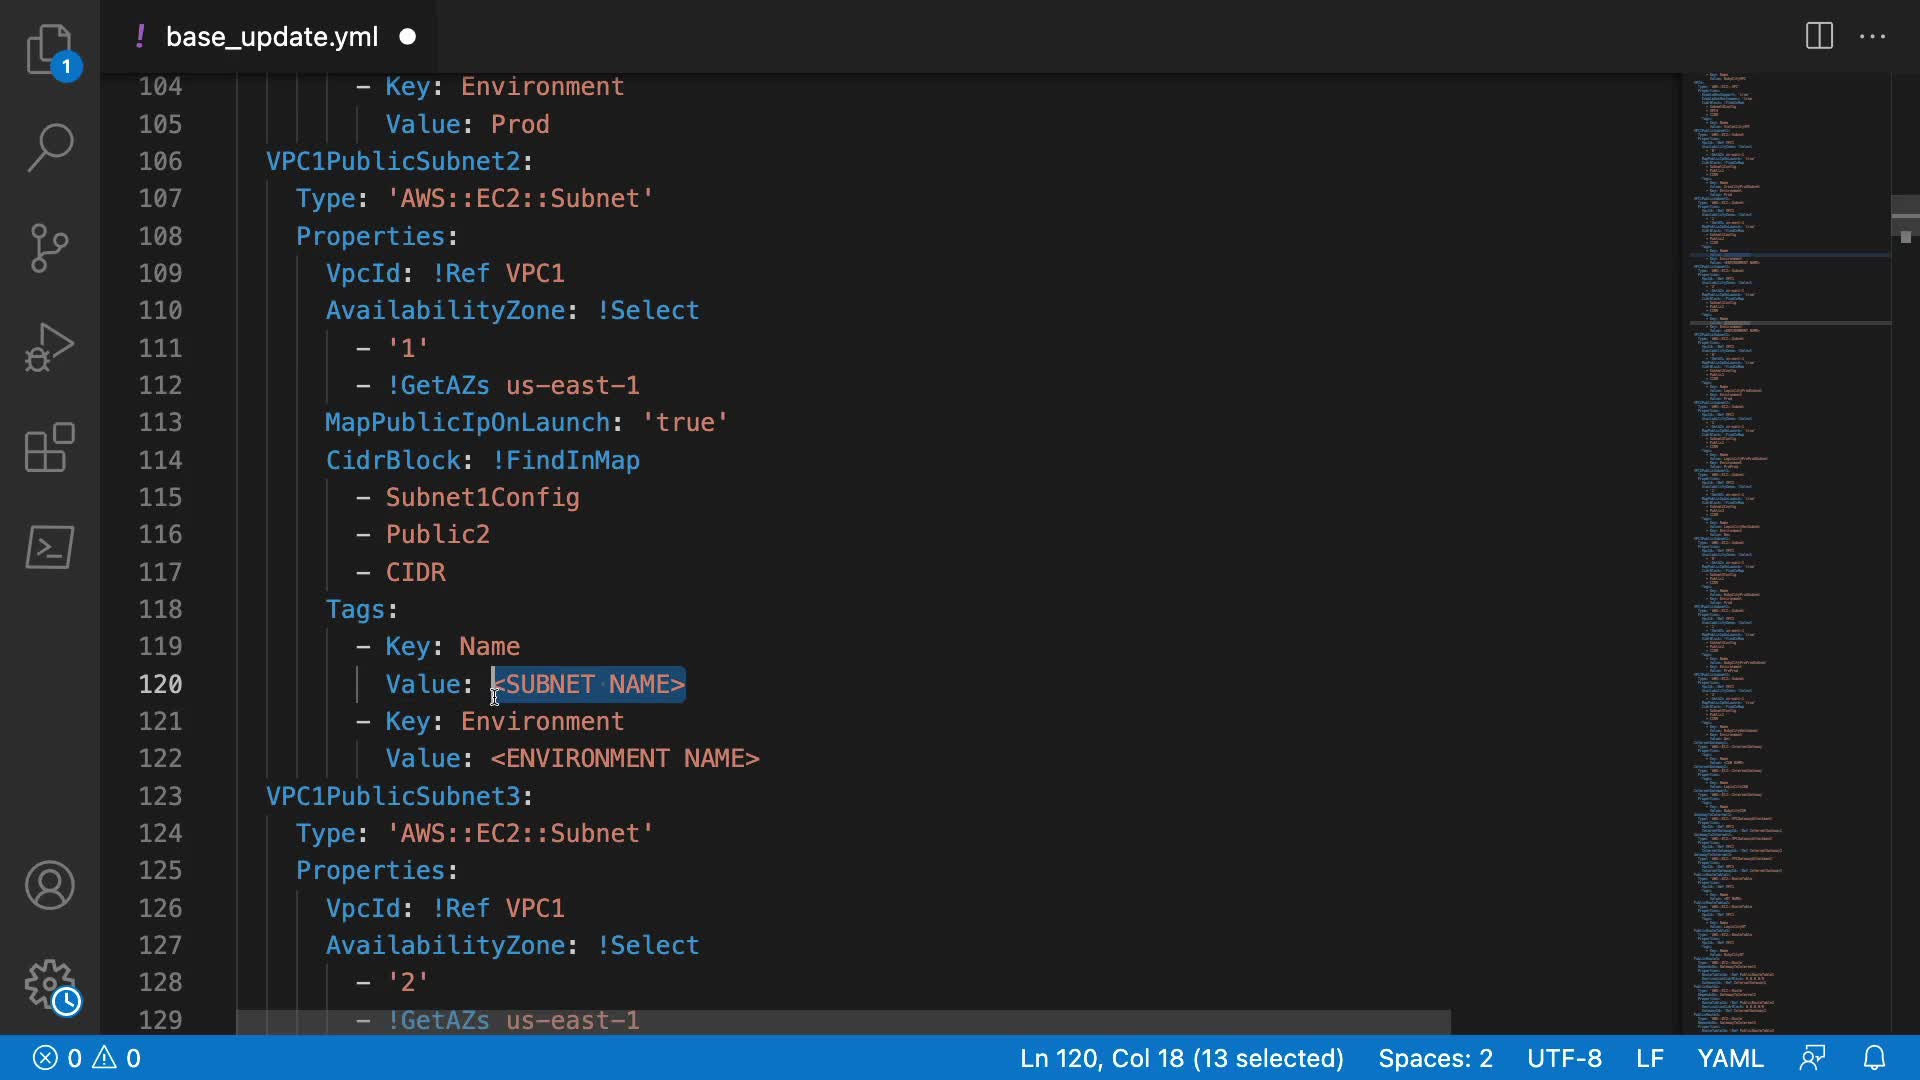Open the Manage settings gear

coord(49,985)
